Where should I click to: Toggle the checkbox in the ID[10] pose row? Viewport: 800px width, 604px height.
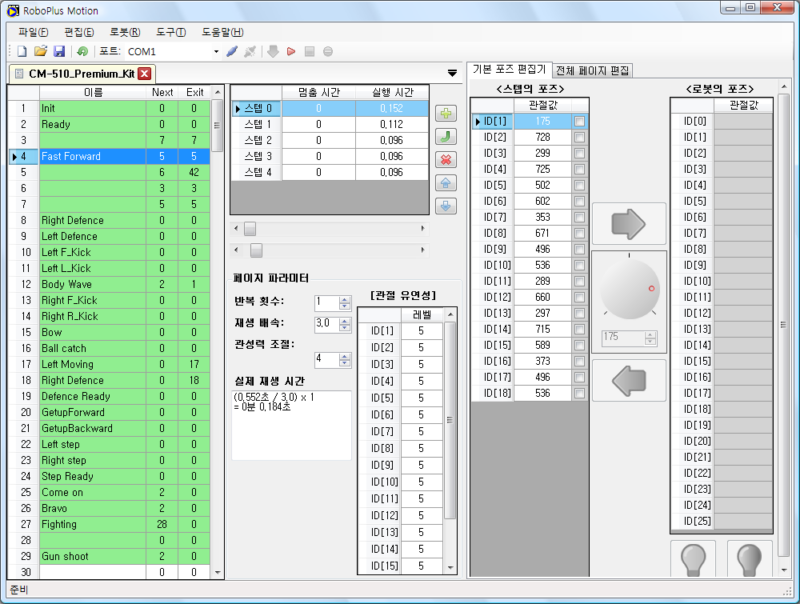pyautogui.click(x=579, y=265)
